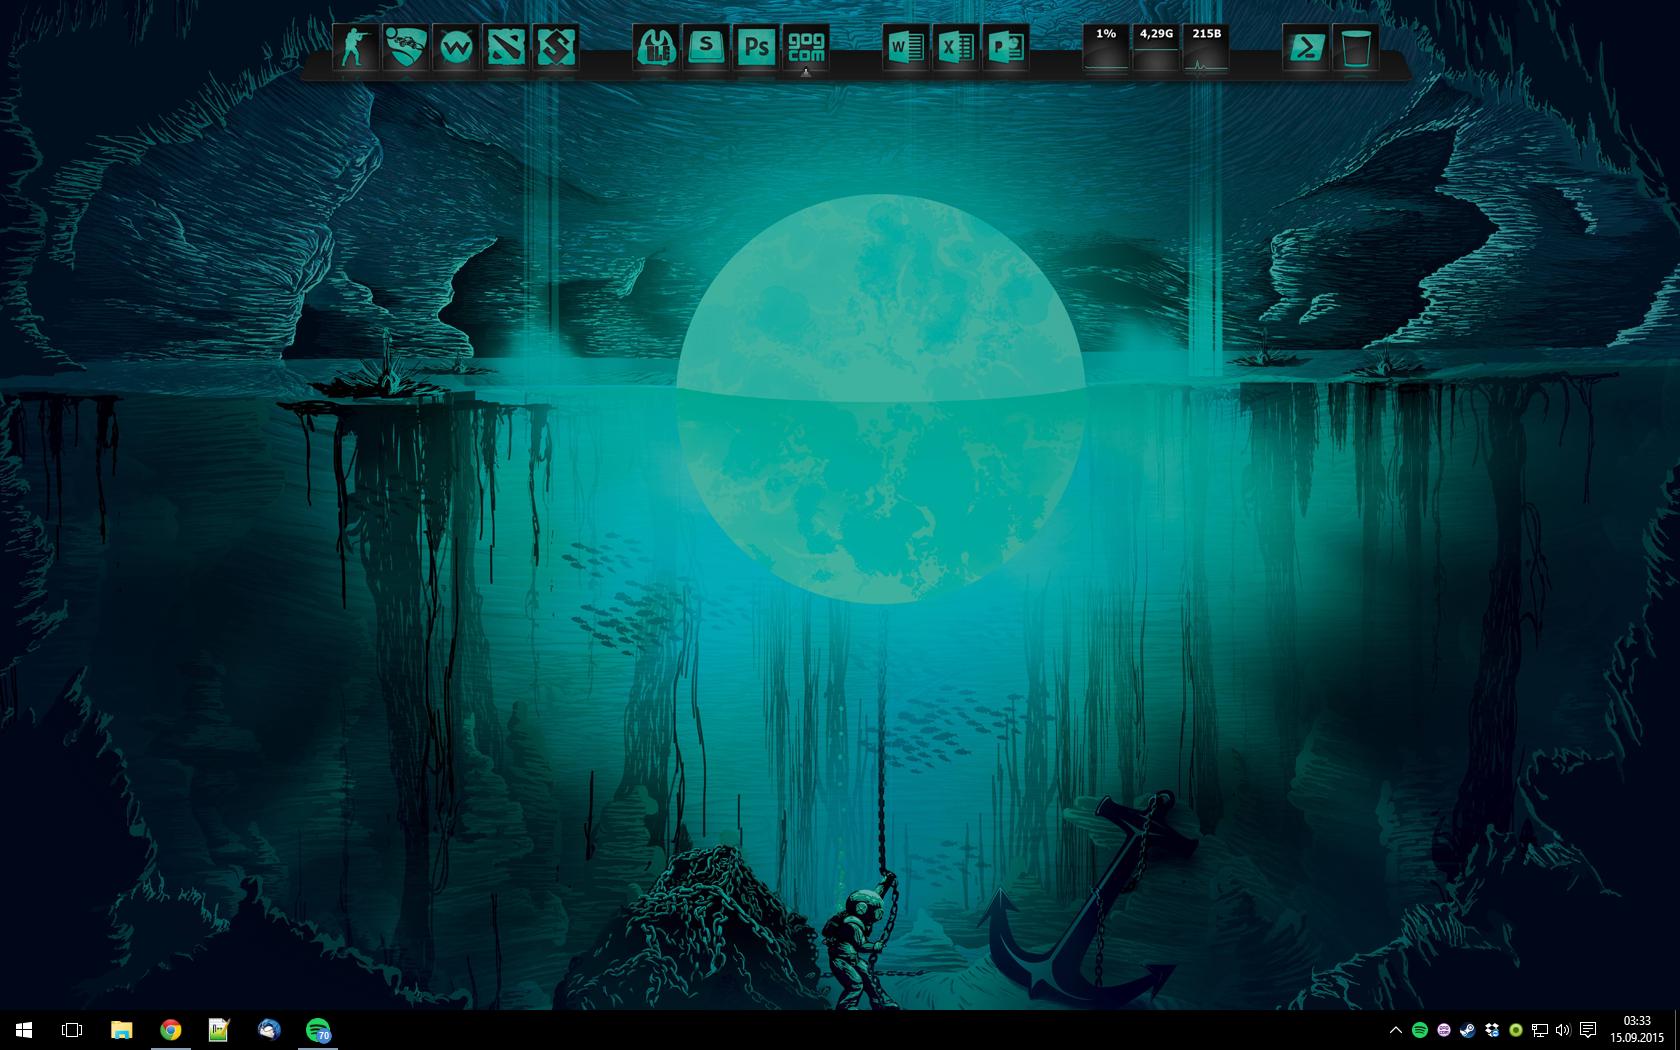Click the Dropbox tray icon

point(1492,1030)
